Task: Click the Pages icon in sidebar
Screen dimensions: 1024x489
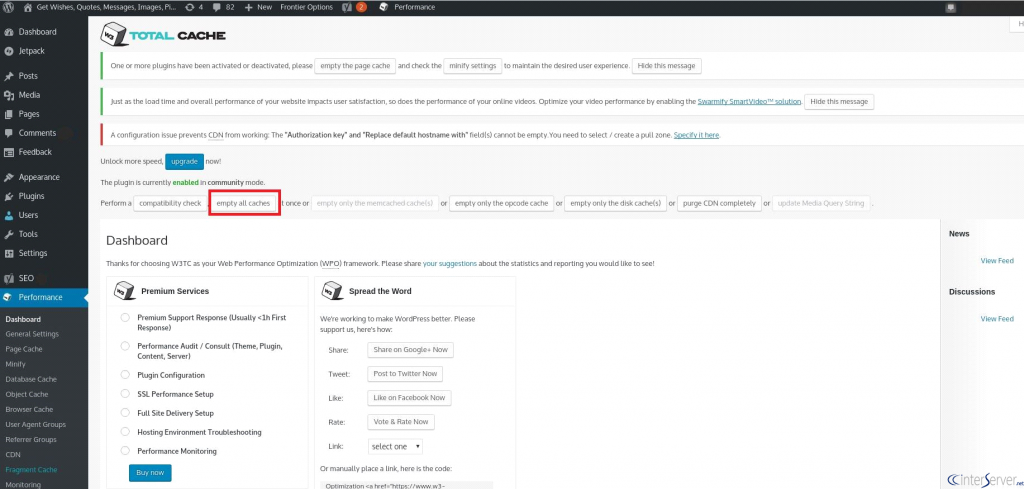Action: pos(9,114)
